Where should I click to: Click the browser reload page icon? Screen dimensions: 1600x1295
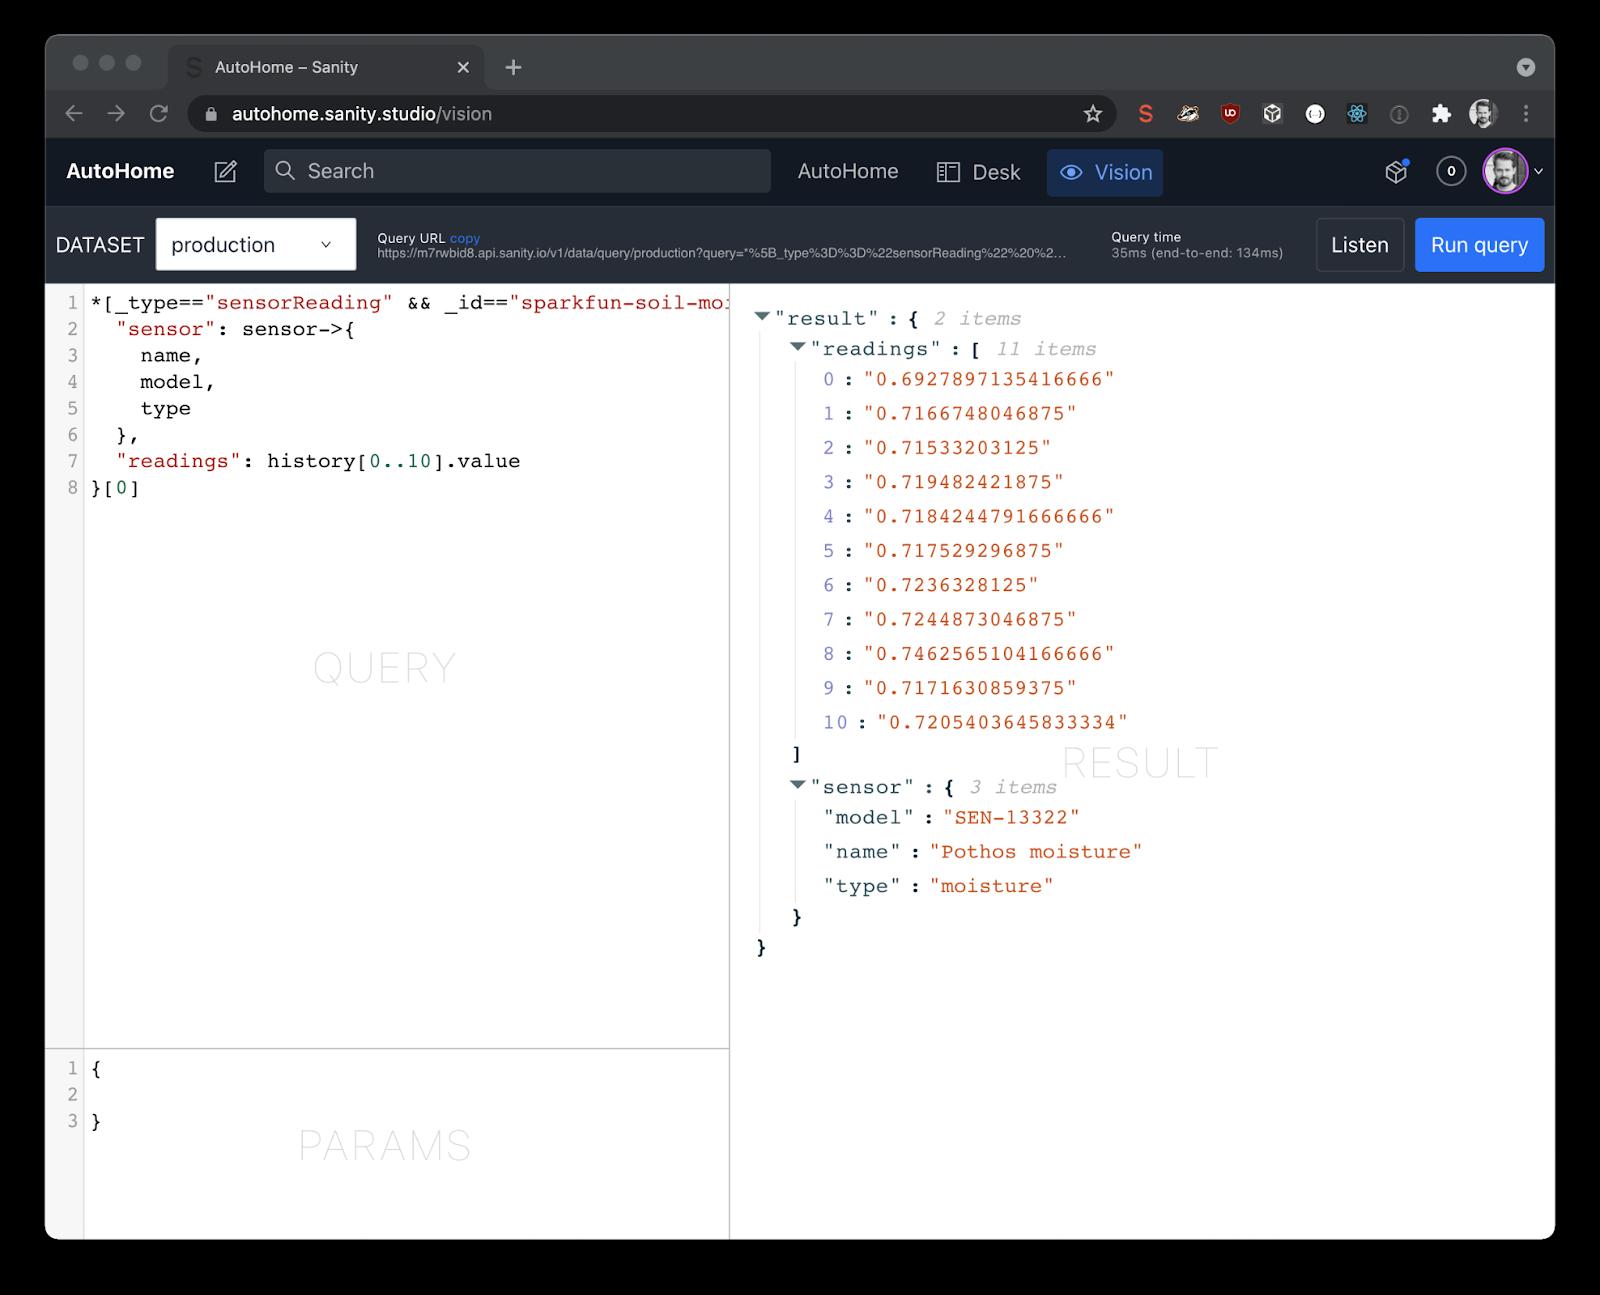[x=159, y=114]
